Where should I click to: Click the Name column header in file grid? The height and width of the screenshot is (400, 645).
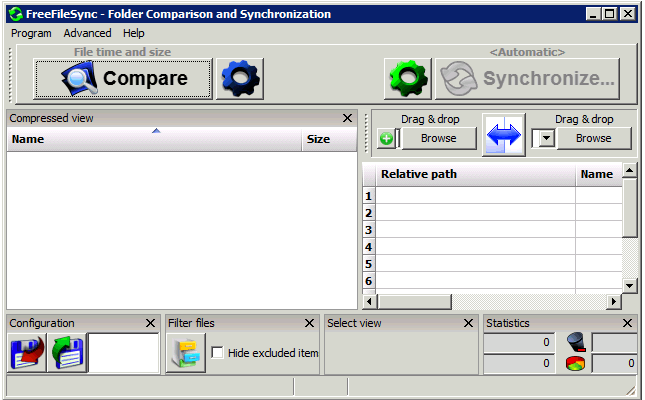coord(599,174)
